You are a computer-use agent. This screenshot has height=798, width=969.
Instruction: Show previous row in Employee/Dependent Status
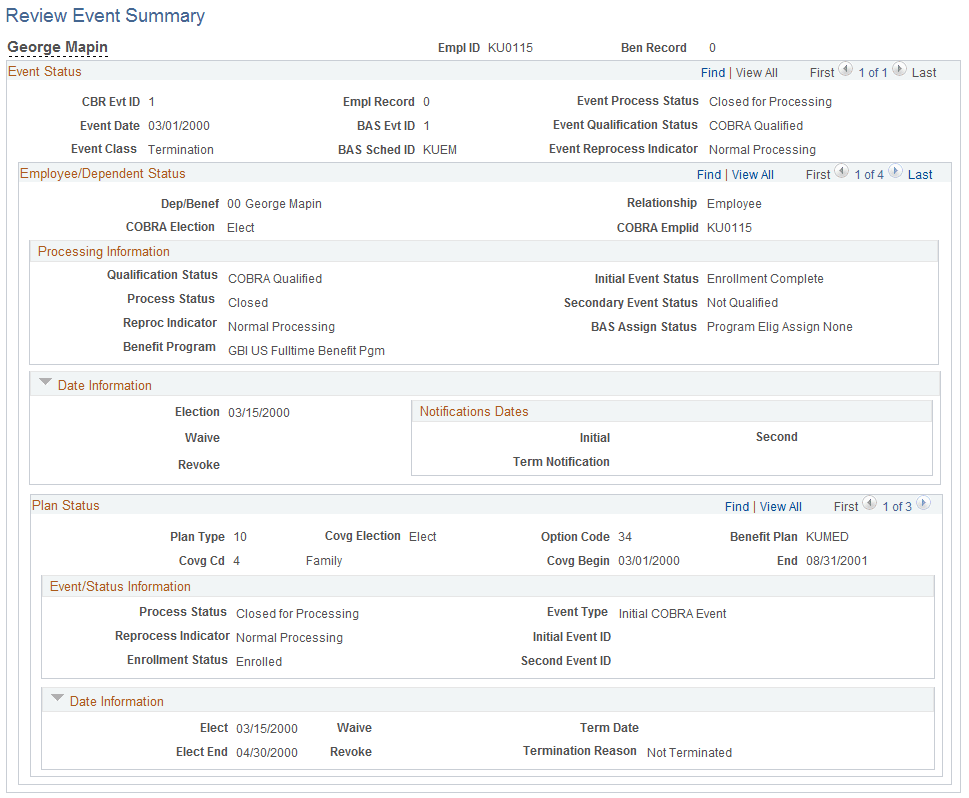[x=842, y=172]
